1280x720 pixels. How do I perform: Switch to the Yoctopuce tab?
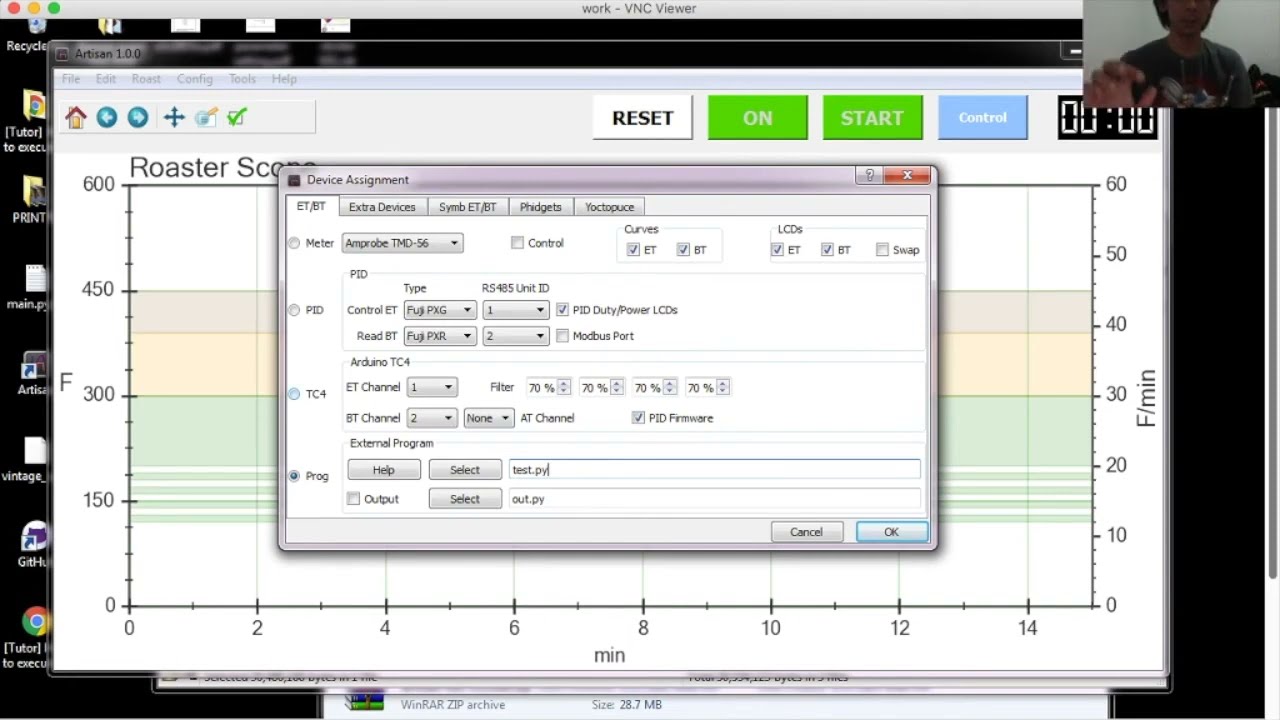point(609,207)
